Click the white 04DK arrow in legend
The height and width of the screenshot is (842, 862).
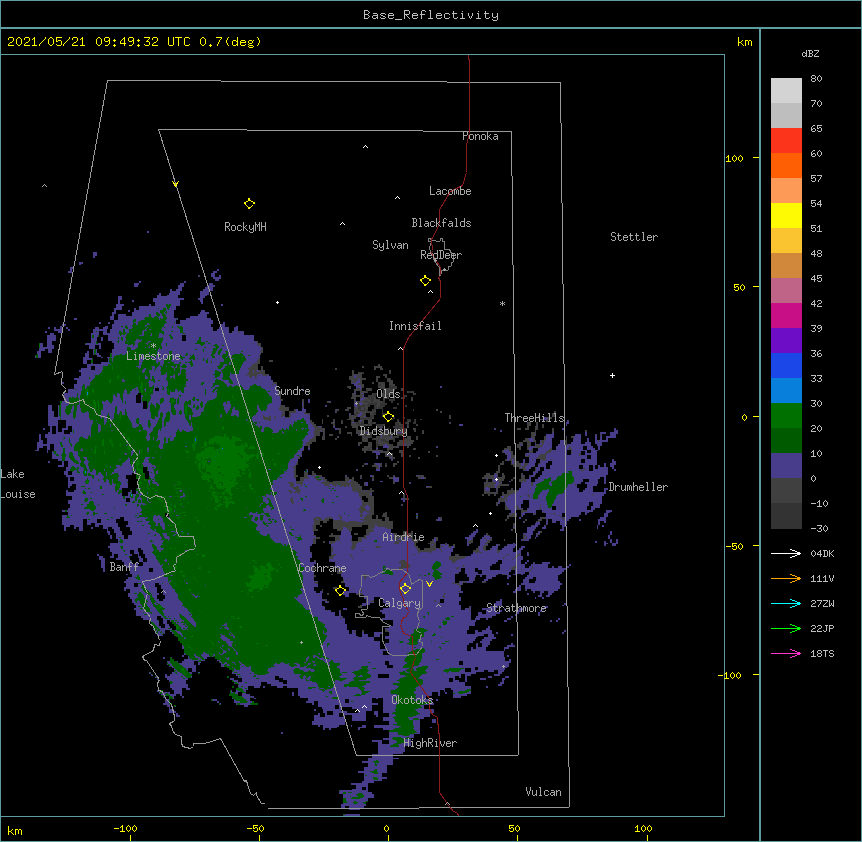click(x=786, y=553)
